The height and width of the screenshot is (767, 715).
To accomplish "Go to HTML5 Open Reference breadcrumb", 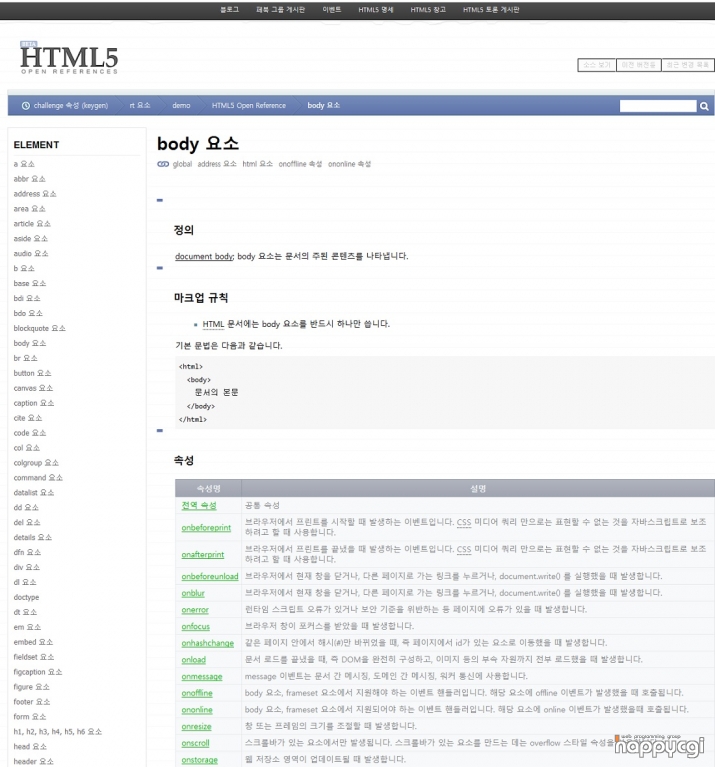I will (248, 106).
